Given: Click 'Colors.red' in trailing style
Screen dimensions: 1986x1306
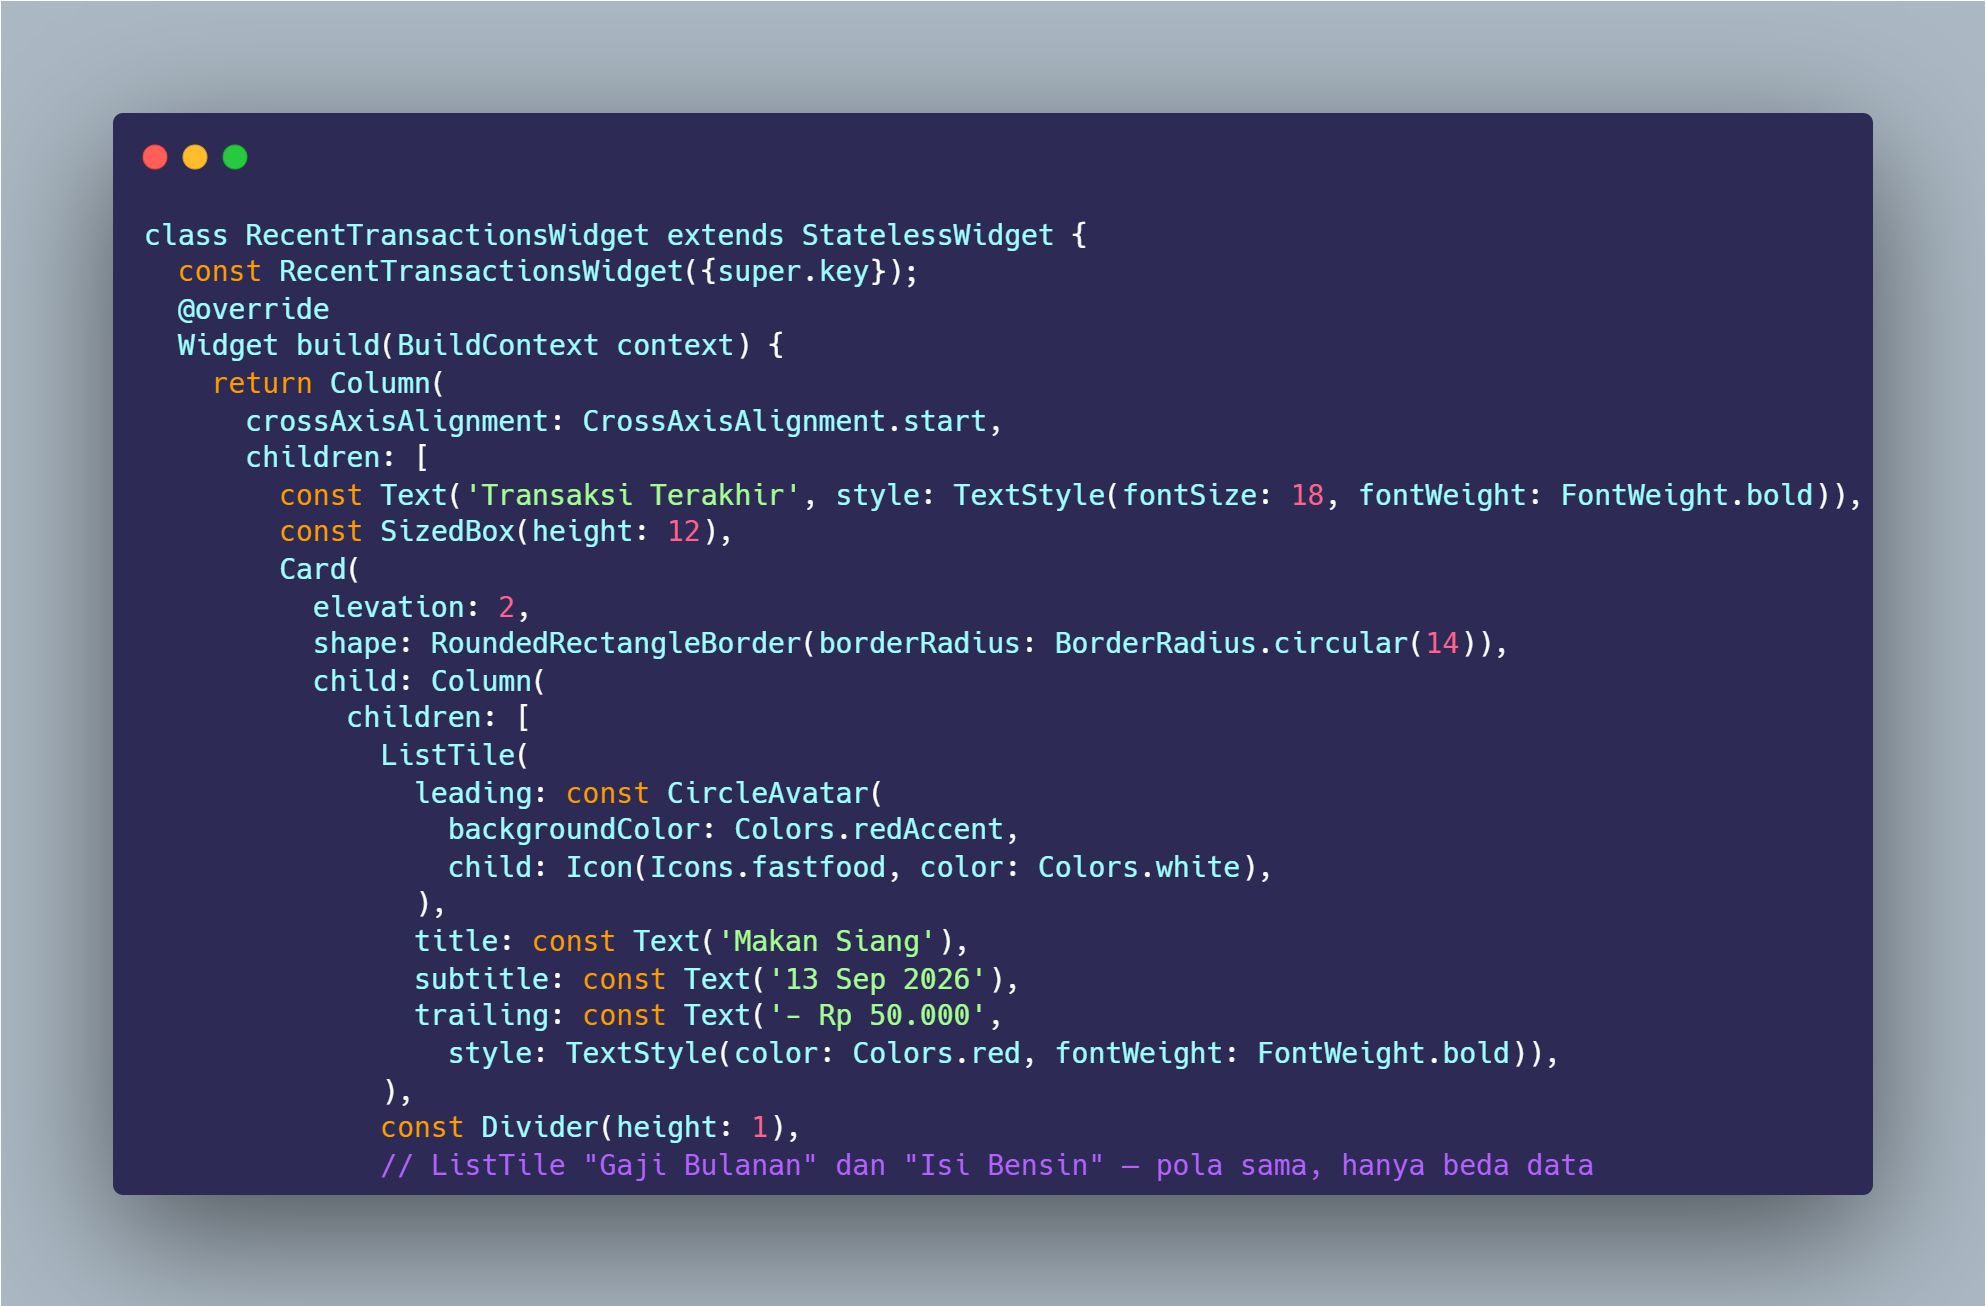Looking at the screenshot, I should [937, 1053].
